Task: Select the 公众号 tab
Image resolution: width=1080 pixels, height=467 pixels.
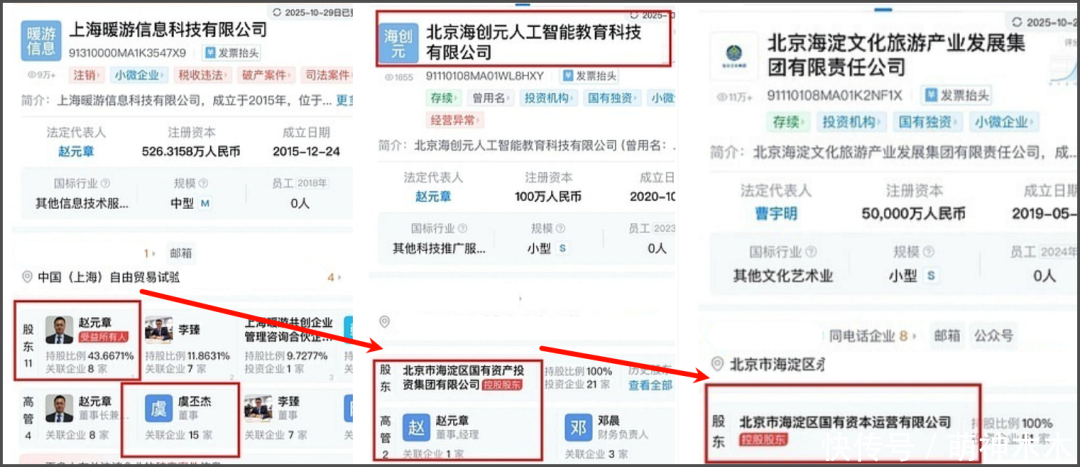Action: click(x=993, y=336)
